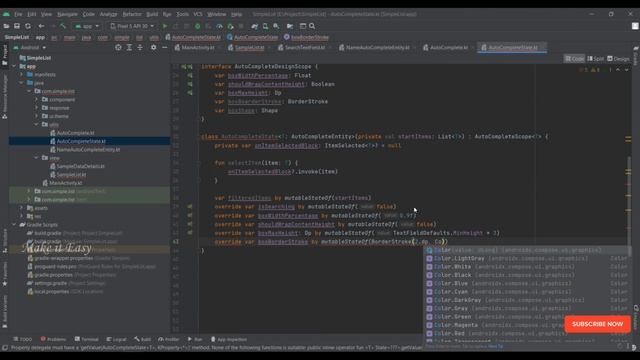640x360 pixels.
Task: Open the Favorites star side tab
Action: [x=4, y=274]
